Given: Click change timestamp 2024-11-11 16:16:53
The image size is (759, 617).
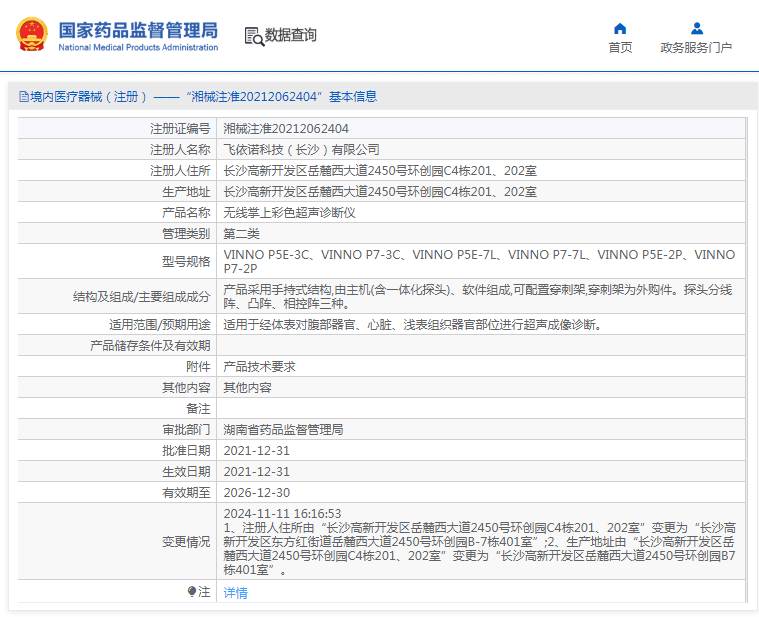Looking at the screenshot, I should [x=282, y=513].
